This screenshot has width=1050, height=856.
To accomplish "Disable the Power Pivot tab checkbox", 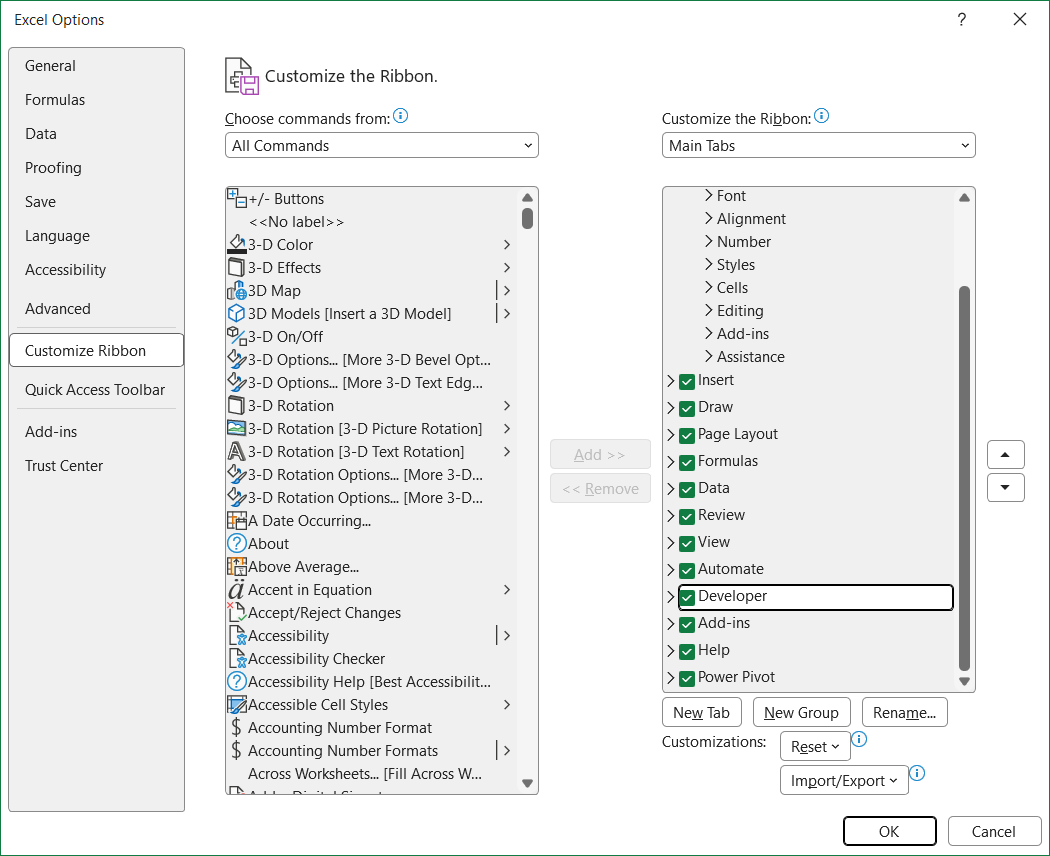I will 686,677.
